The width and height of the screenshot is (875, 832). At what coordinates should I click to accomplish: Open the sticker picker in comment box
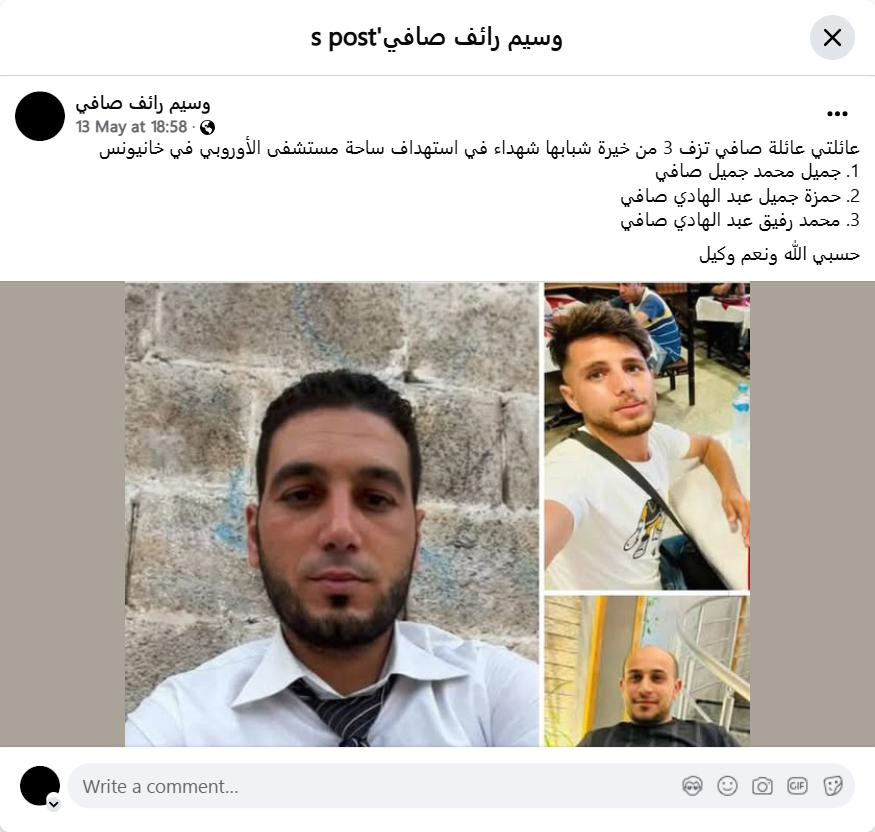(x=833, y=786)
